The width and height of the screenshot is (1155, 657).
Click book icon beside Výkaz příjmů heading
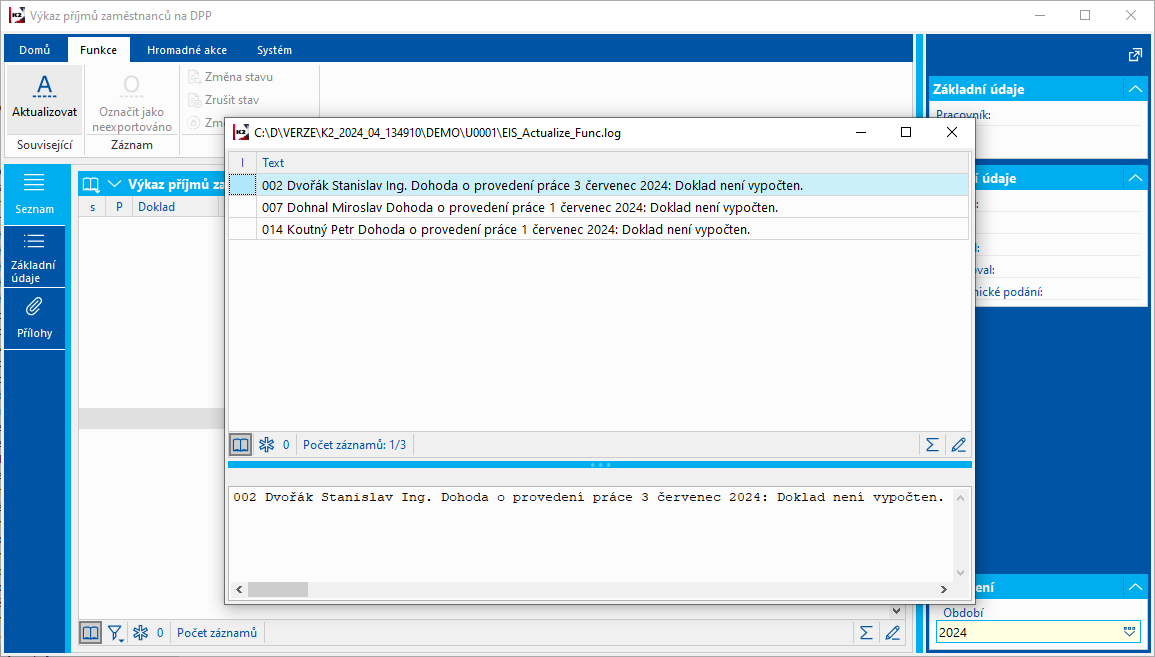91,184
